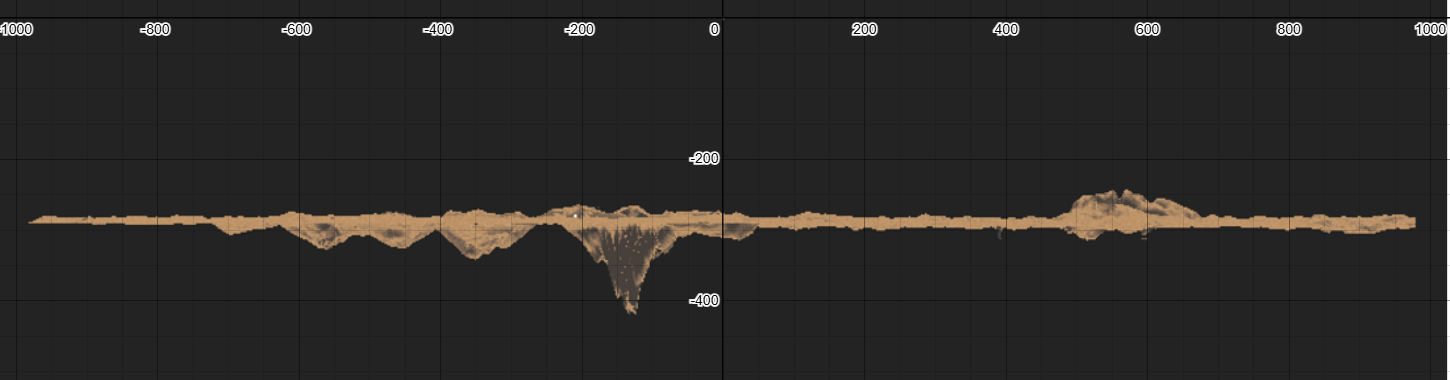Select the -400 label on the top axis
The image size is (1450, 380).
click(x=438, y=30)
